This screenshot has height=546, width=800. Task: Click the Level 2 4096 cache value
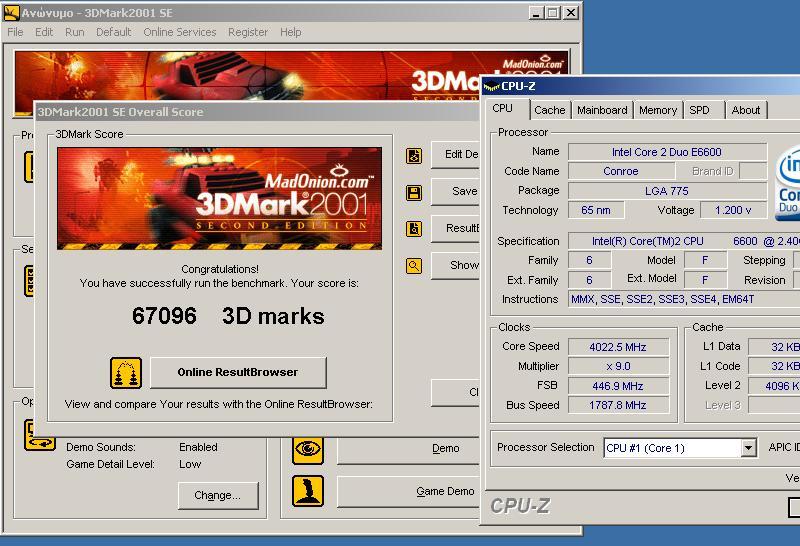click(774, 386)
